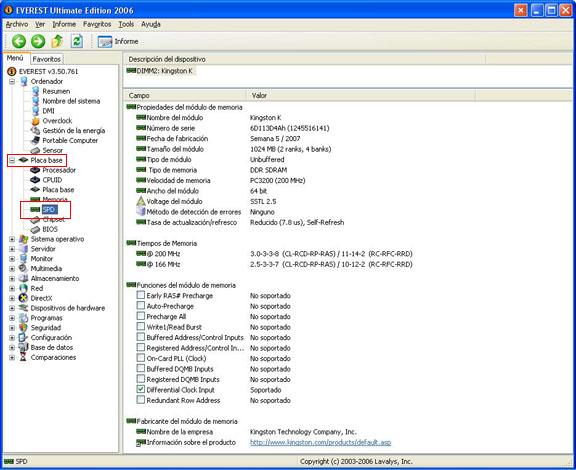Collapse the Placa base tree node
Image resolution: width=576 pixels, height=470 pixels.
click(12, 160)
